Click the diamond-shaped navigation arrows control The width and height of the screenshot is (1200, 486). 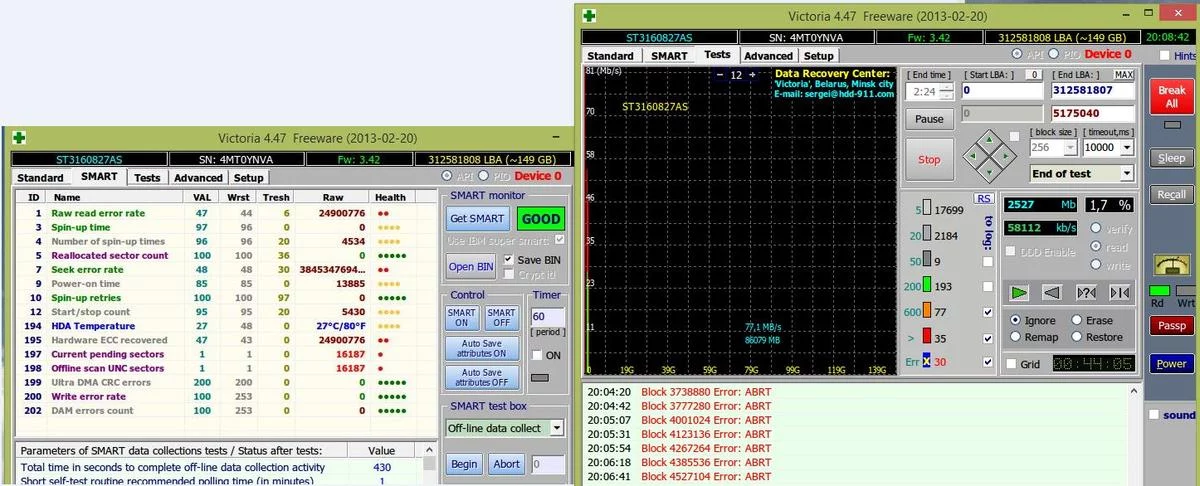pyautogui.click(x=987, y=154)
